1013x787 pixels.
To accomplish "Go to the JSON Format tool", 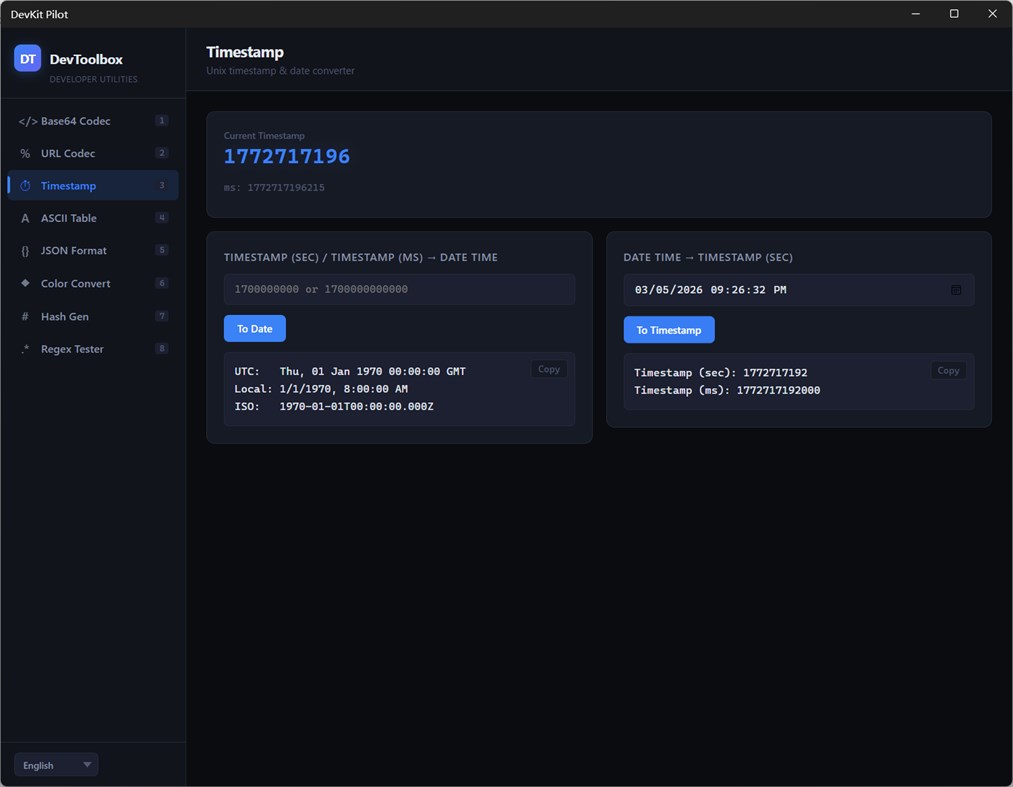I will 93,250.
